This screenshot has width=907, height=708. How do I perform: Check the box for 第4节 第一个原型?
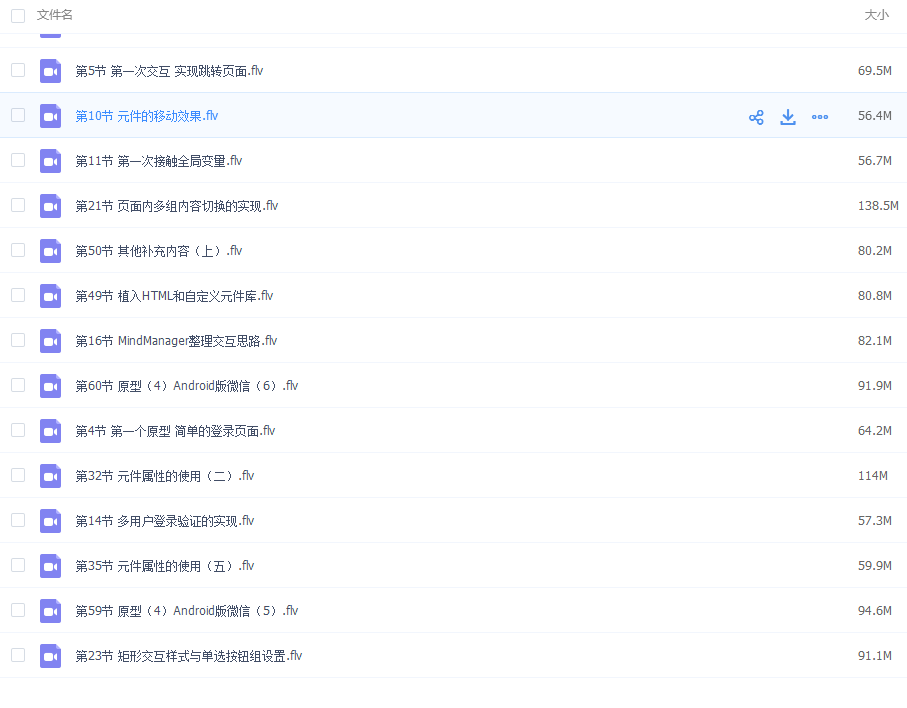coord(18,430)
